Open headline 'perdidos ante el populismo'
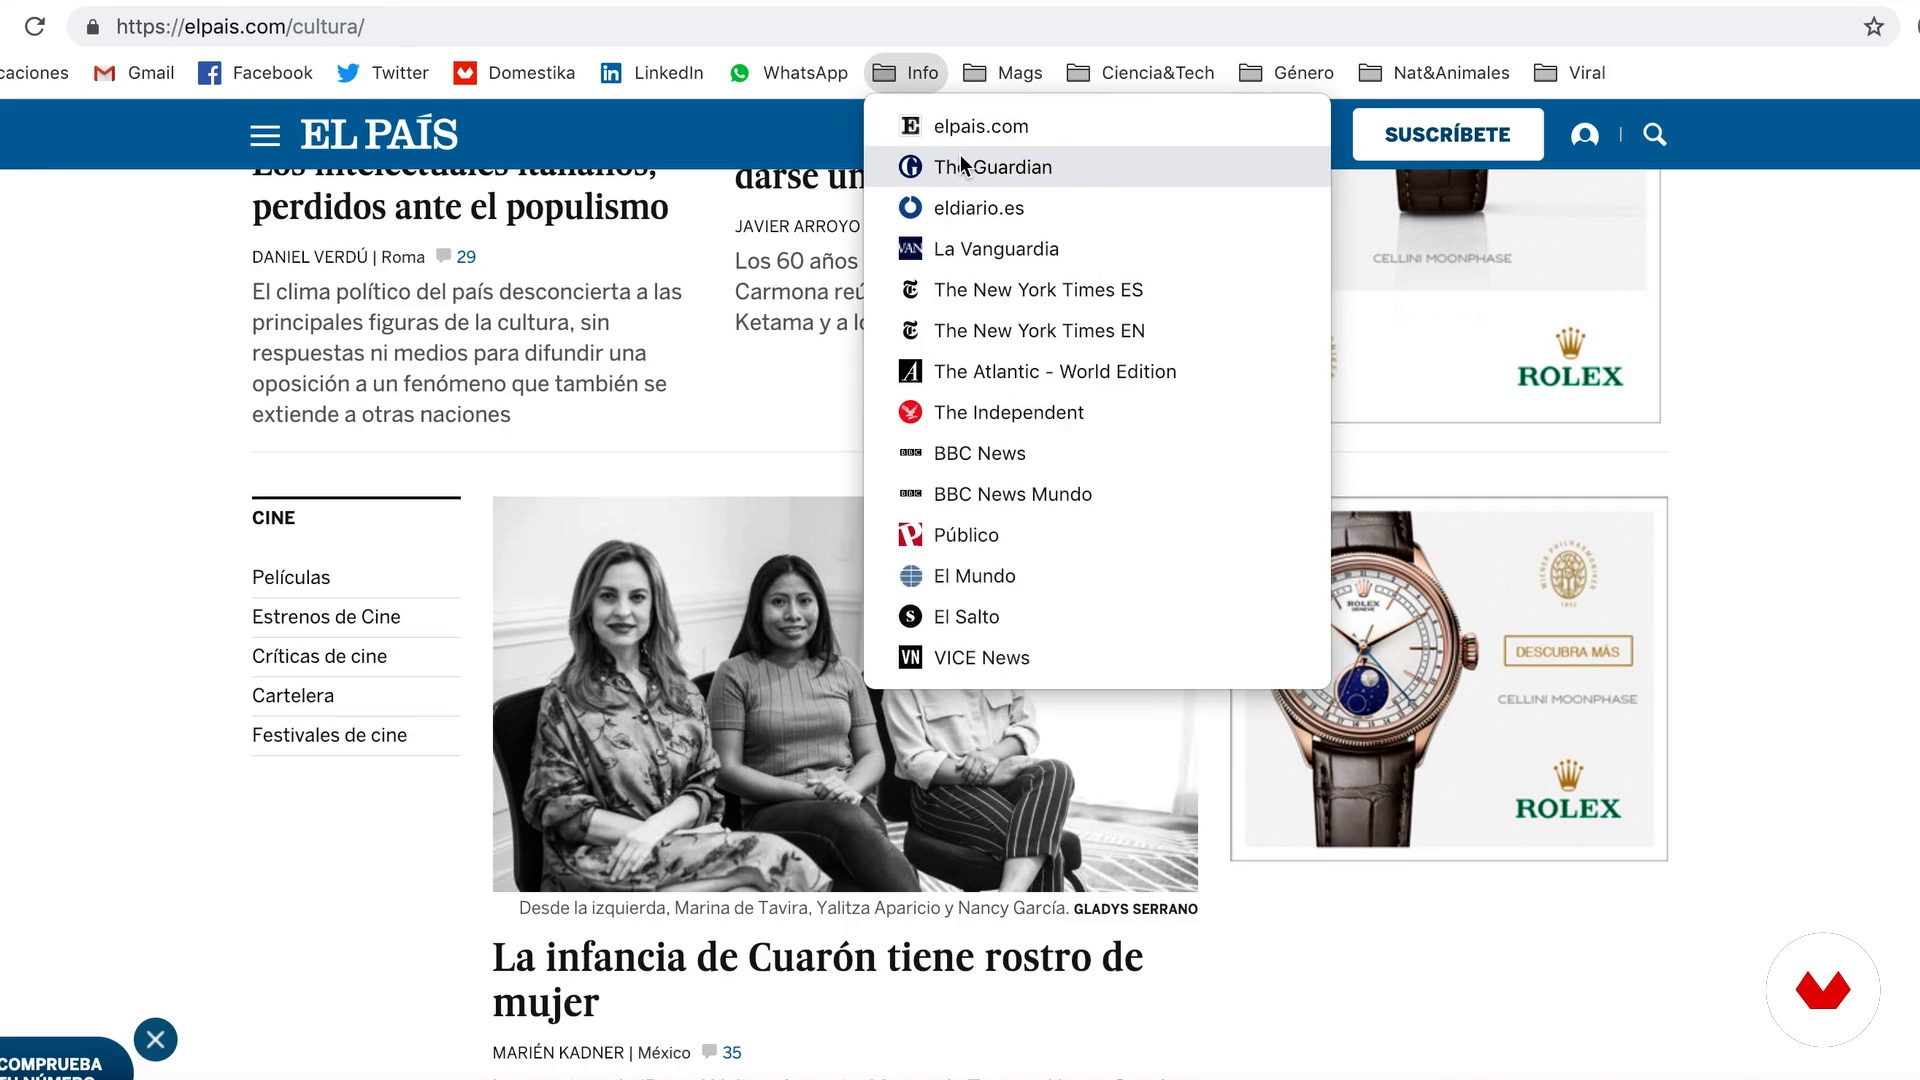Image resolution: width=1920 pixels, height=1080 pixels. click(x=460, y=207)
